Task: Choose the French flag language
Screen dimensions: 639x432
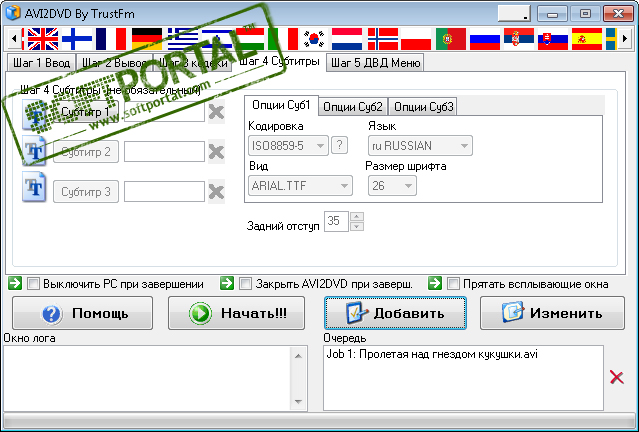Action: pyautogui.click(x=111, y=39)
